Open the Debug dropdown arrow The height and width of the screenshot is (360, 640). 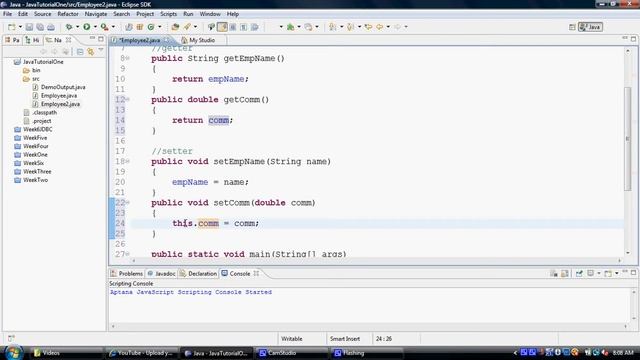click(77, 27)
